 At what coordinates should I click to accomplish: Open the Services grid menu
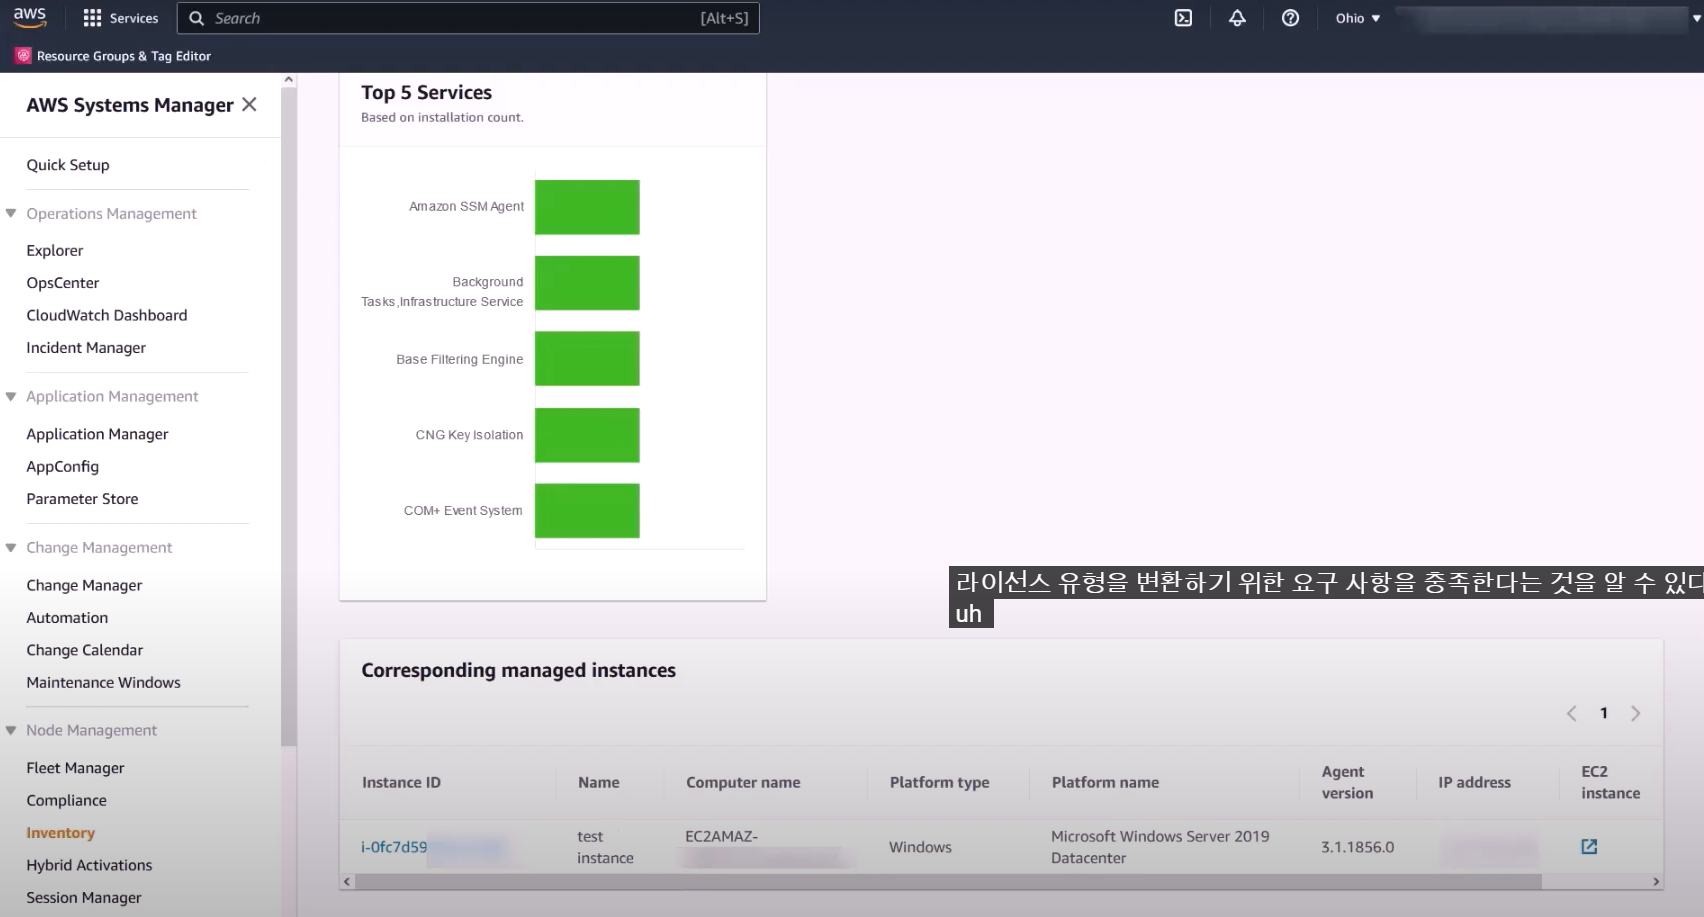(x=120, y=18)
